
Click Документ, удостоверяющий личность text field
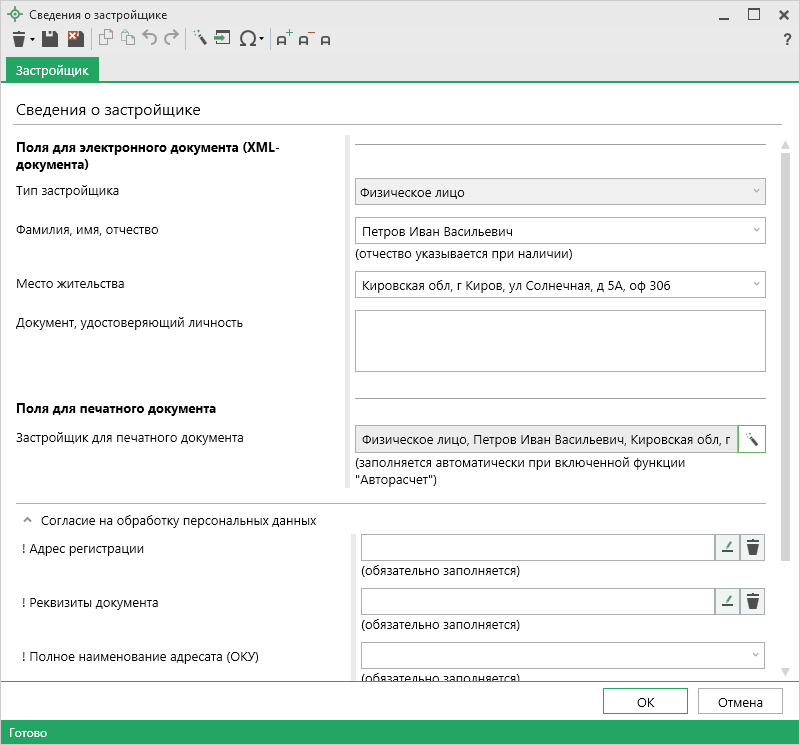click(560, 340)
